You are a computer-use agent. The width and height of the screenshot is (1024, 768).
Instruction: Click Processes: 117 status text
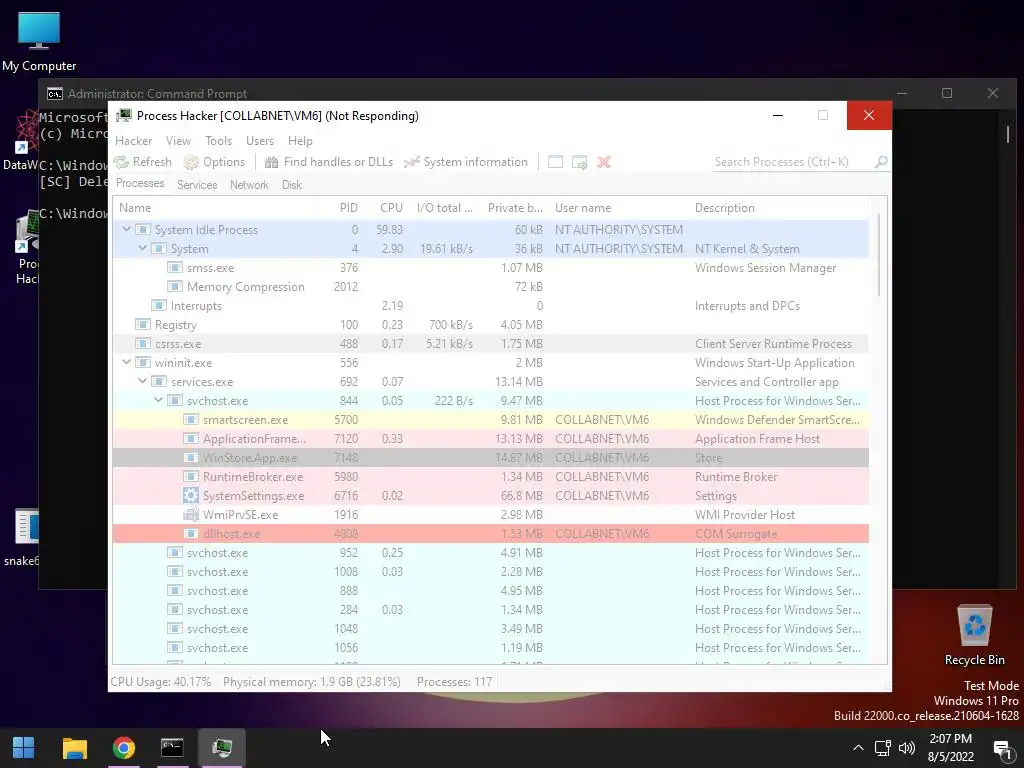455,682
